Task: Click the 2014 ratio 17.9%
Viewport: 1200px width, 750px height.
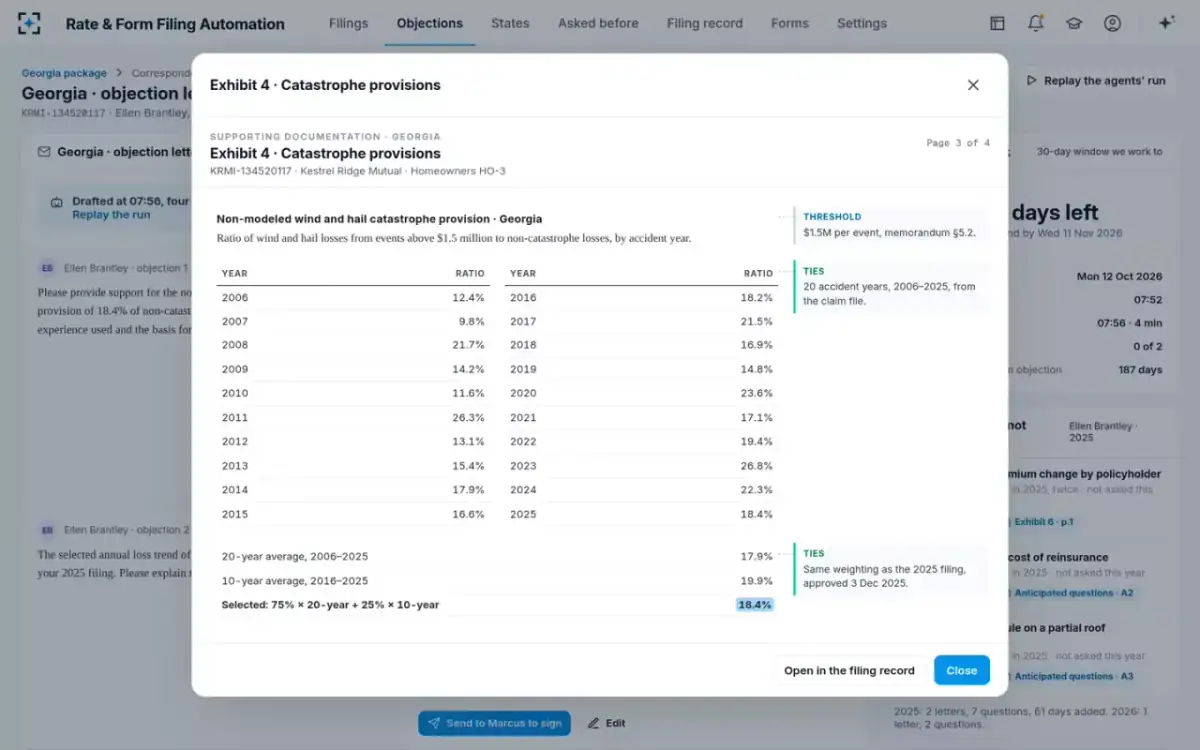Action: point(468,490)
